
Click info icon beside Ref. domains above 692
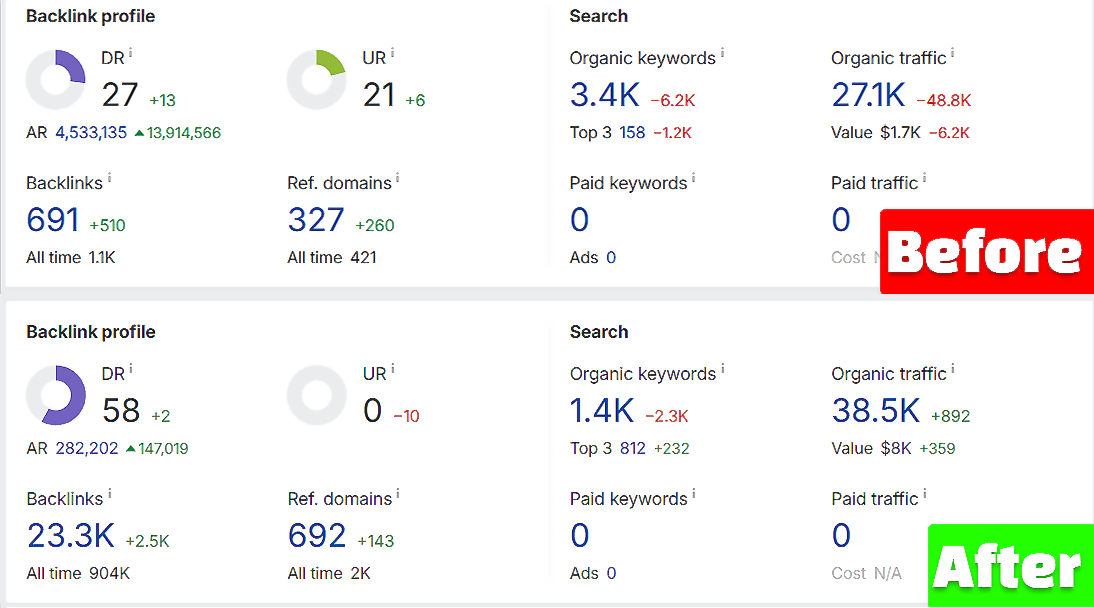pyautogui.click(x=397, y=494)
